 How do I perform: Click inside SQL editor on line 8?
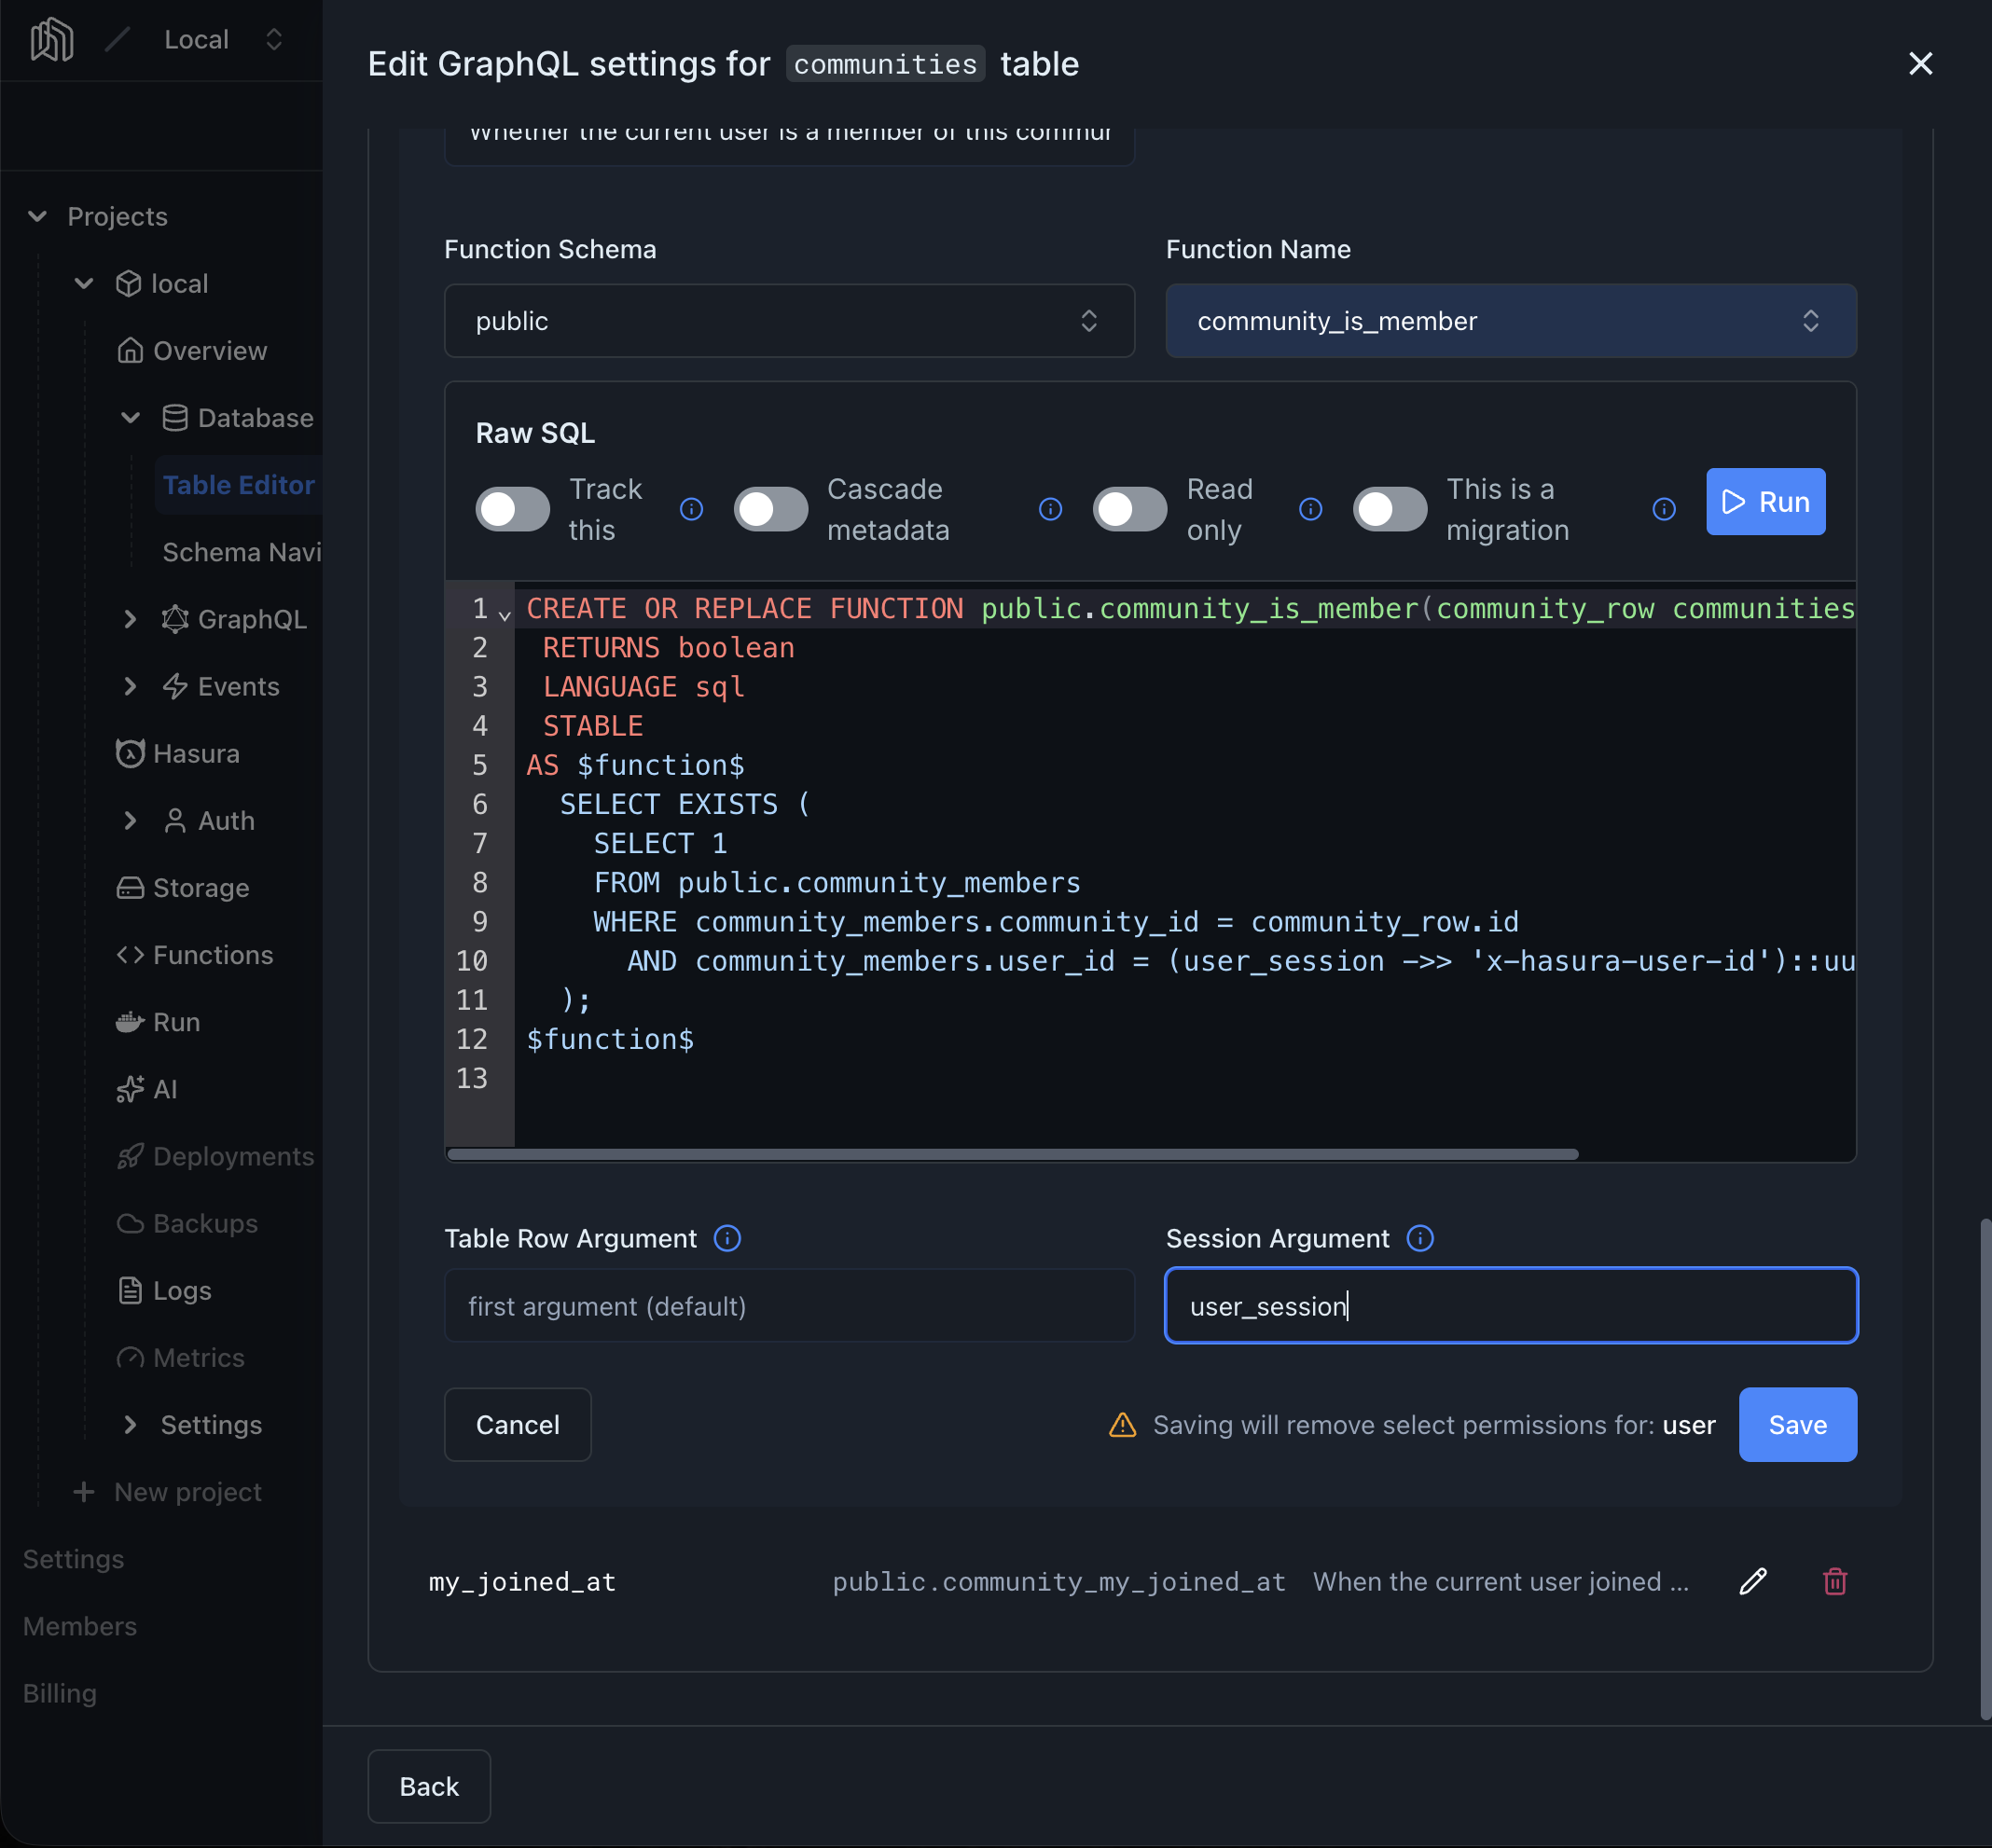tap(1185, 882)
